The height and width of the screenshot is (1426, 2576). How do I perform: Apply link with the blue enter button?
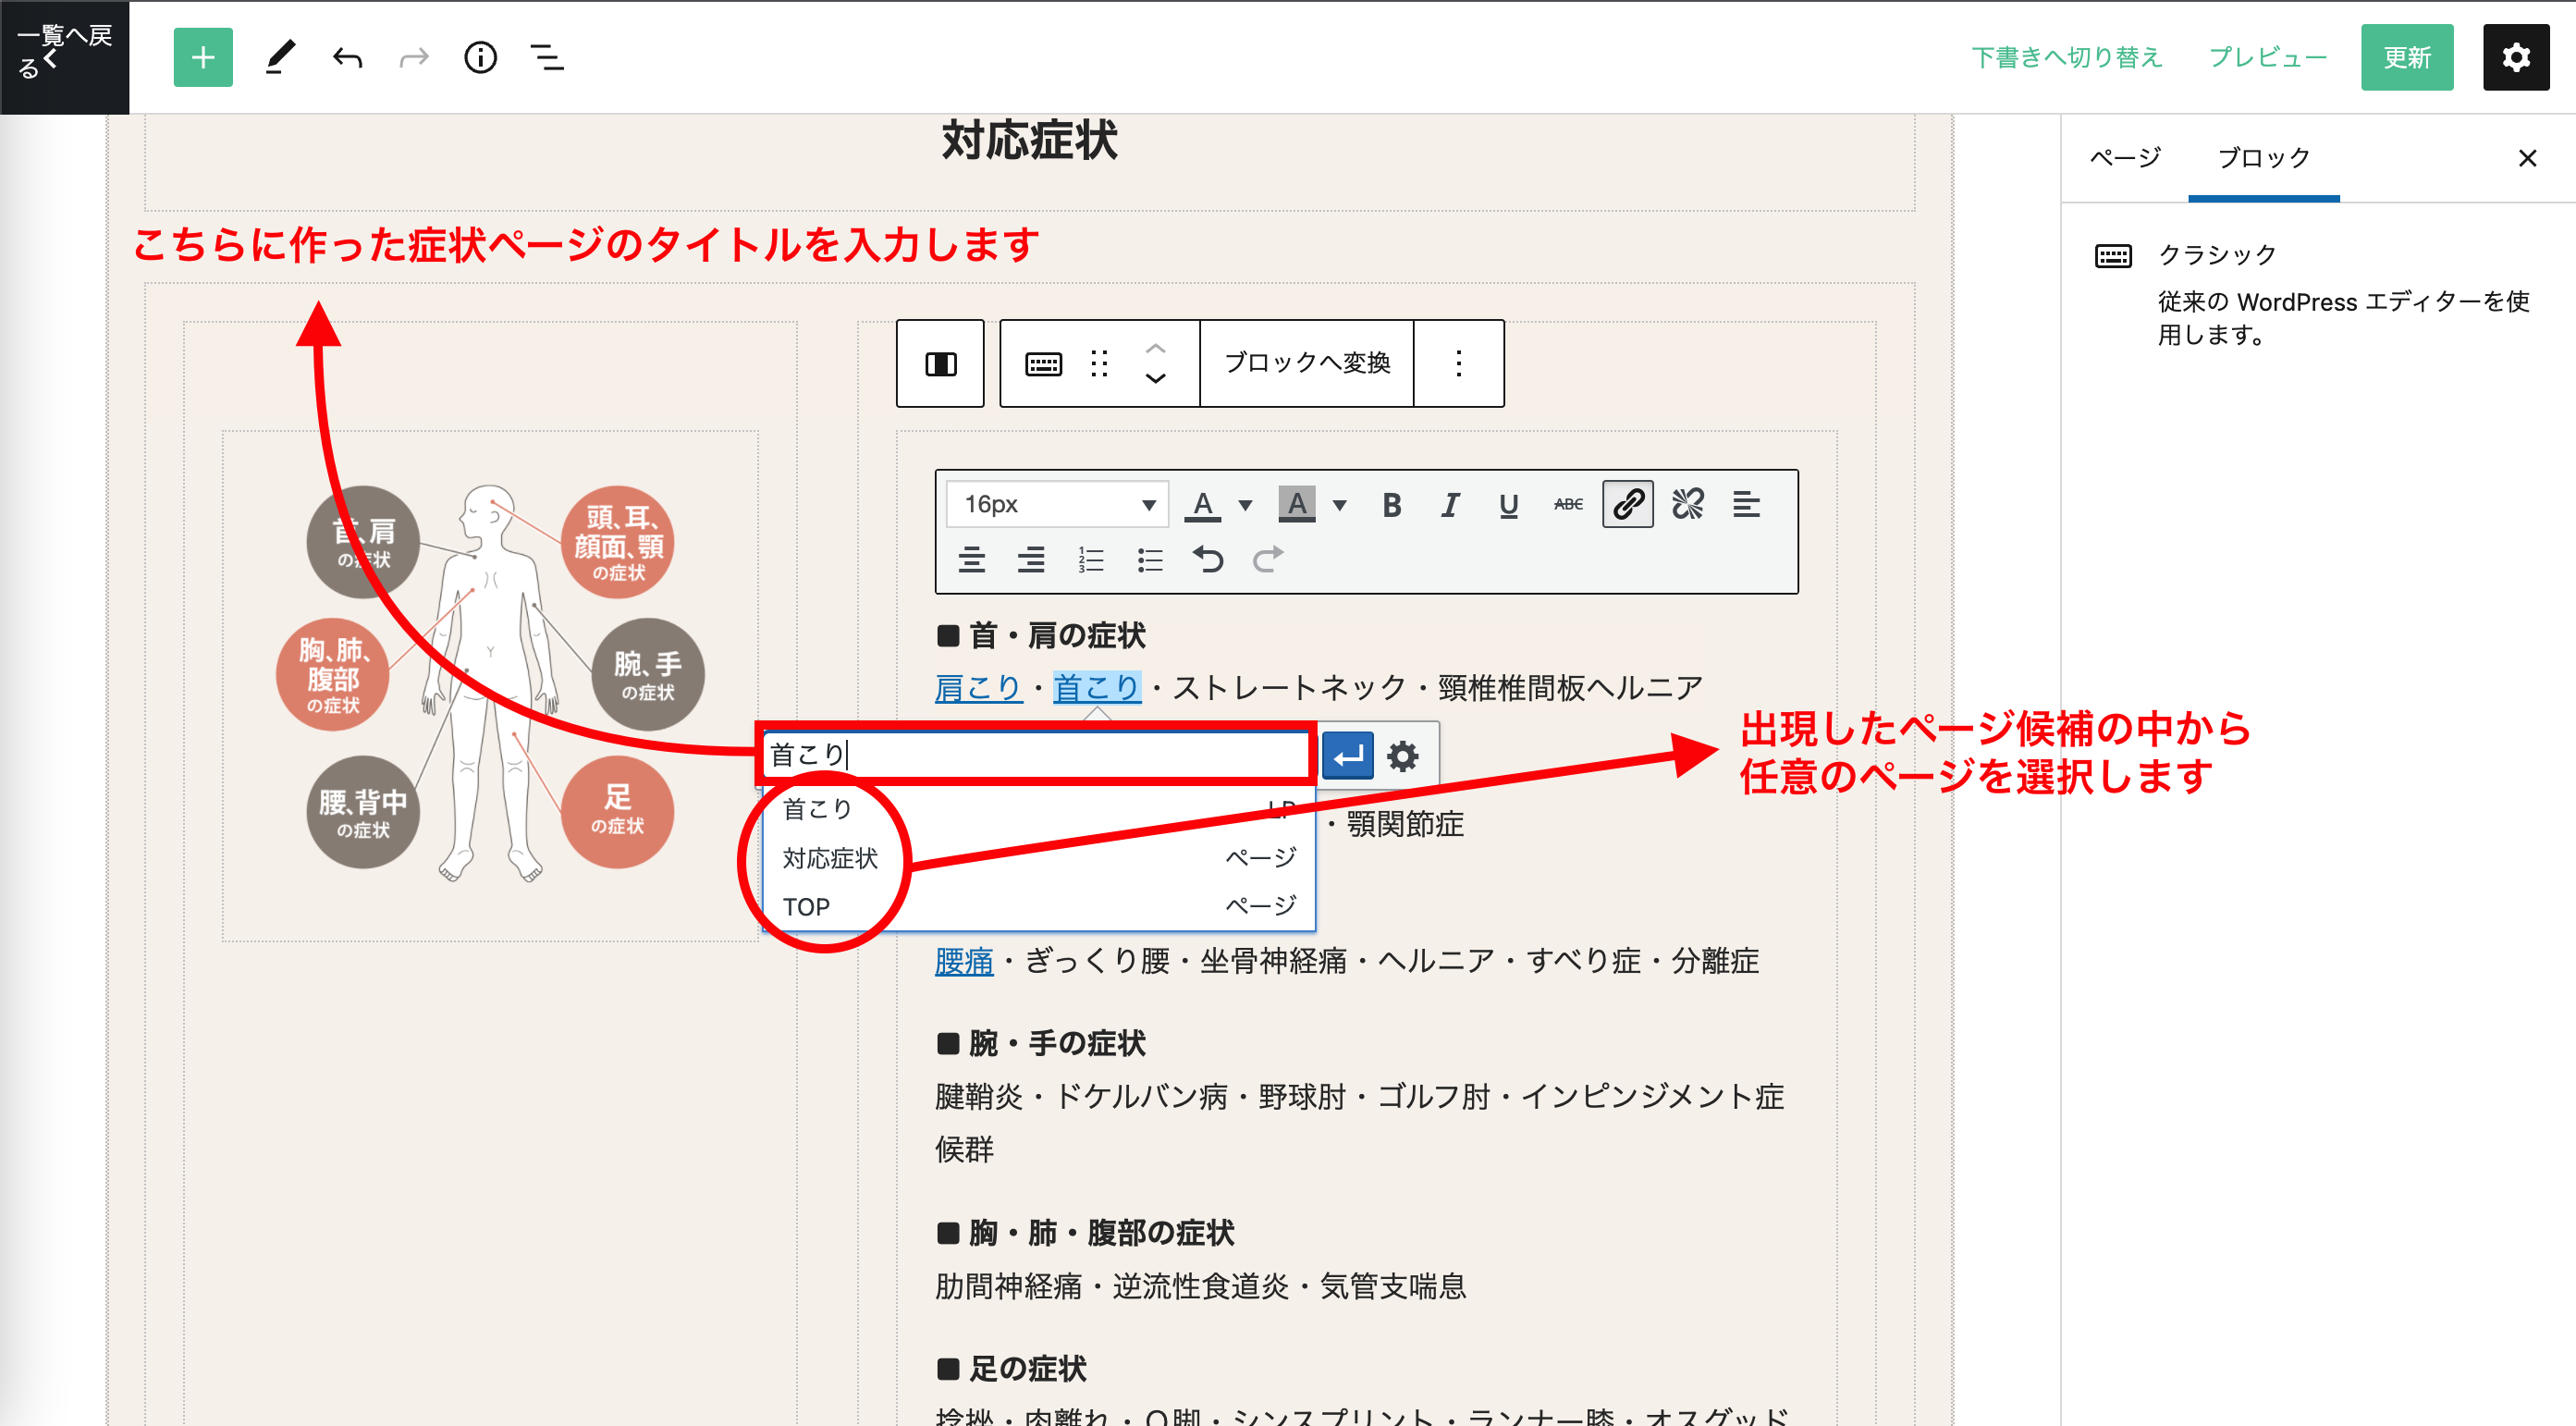click(1347, 756)
